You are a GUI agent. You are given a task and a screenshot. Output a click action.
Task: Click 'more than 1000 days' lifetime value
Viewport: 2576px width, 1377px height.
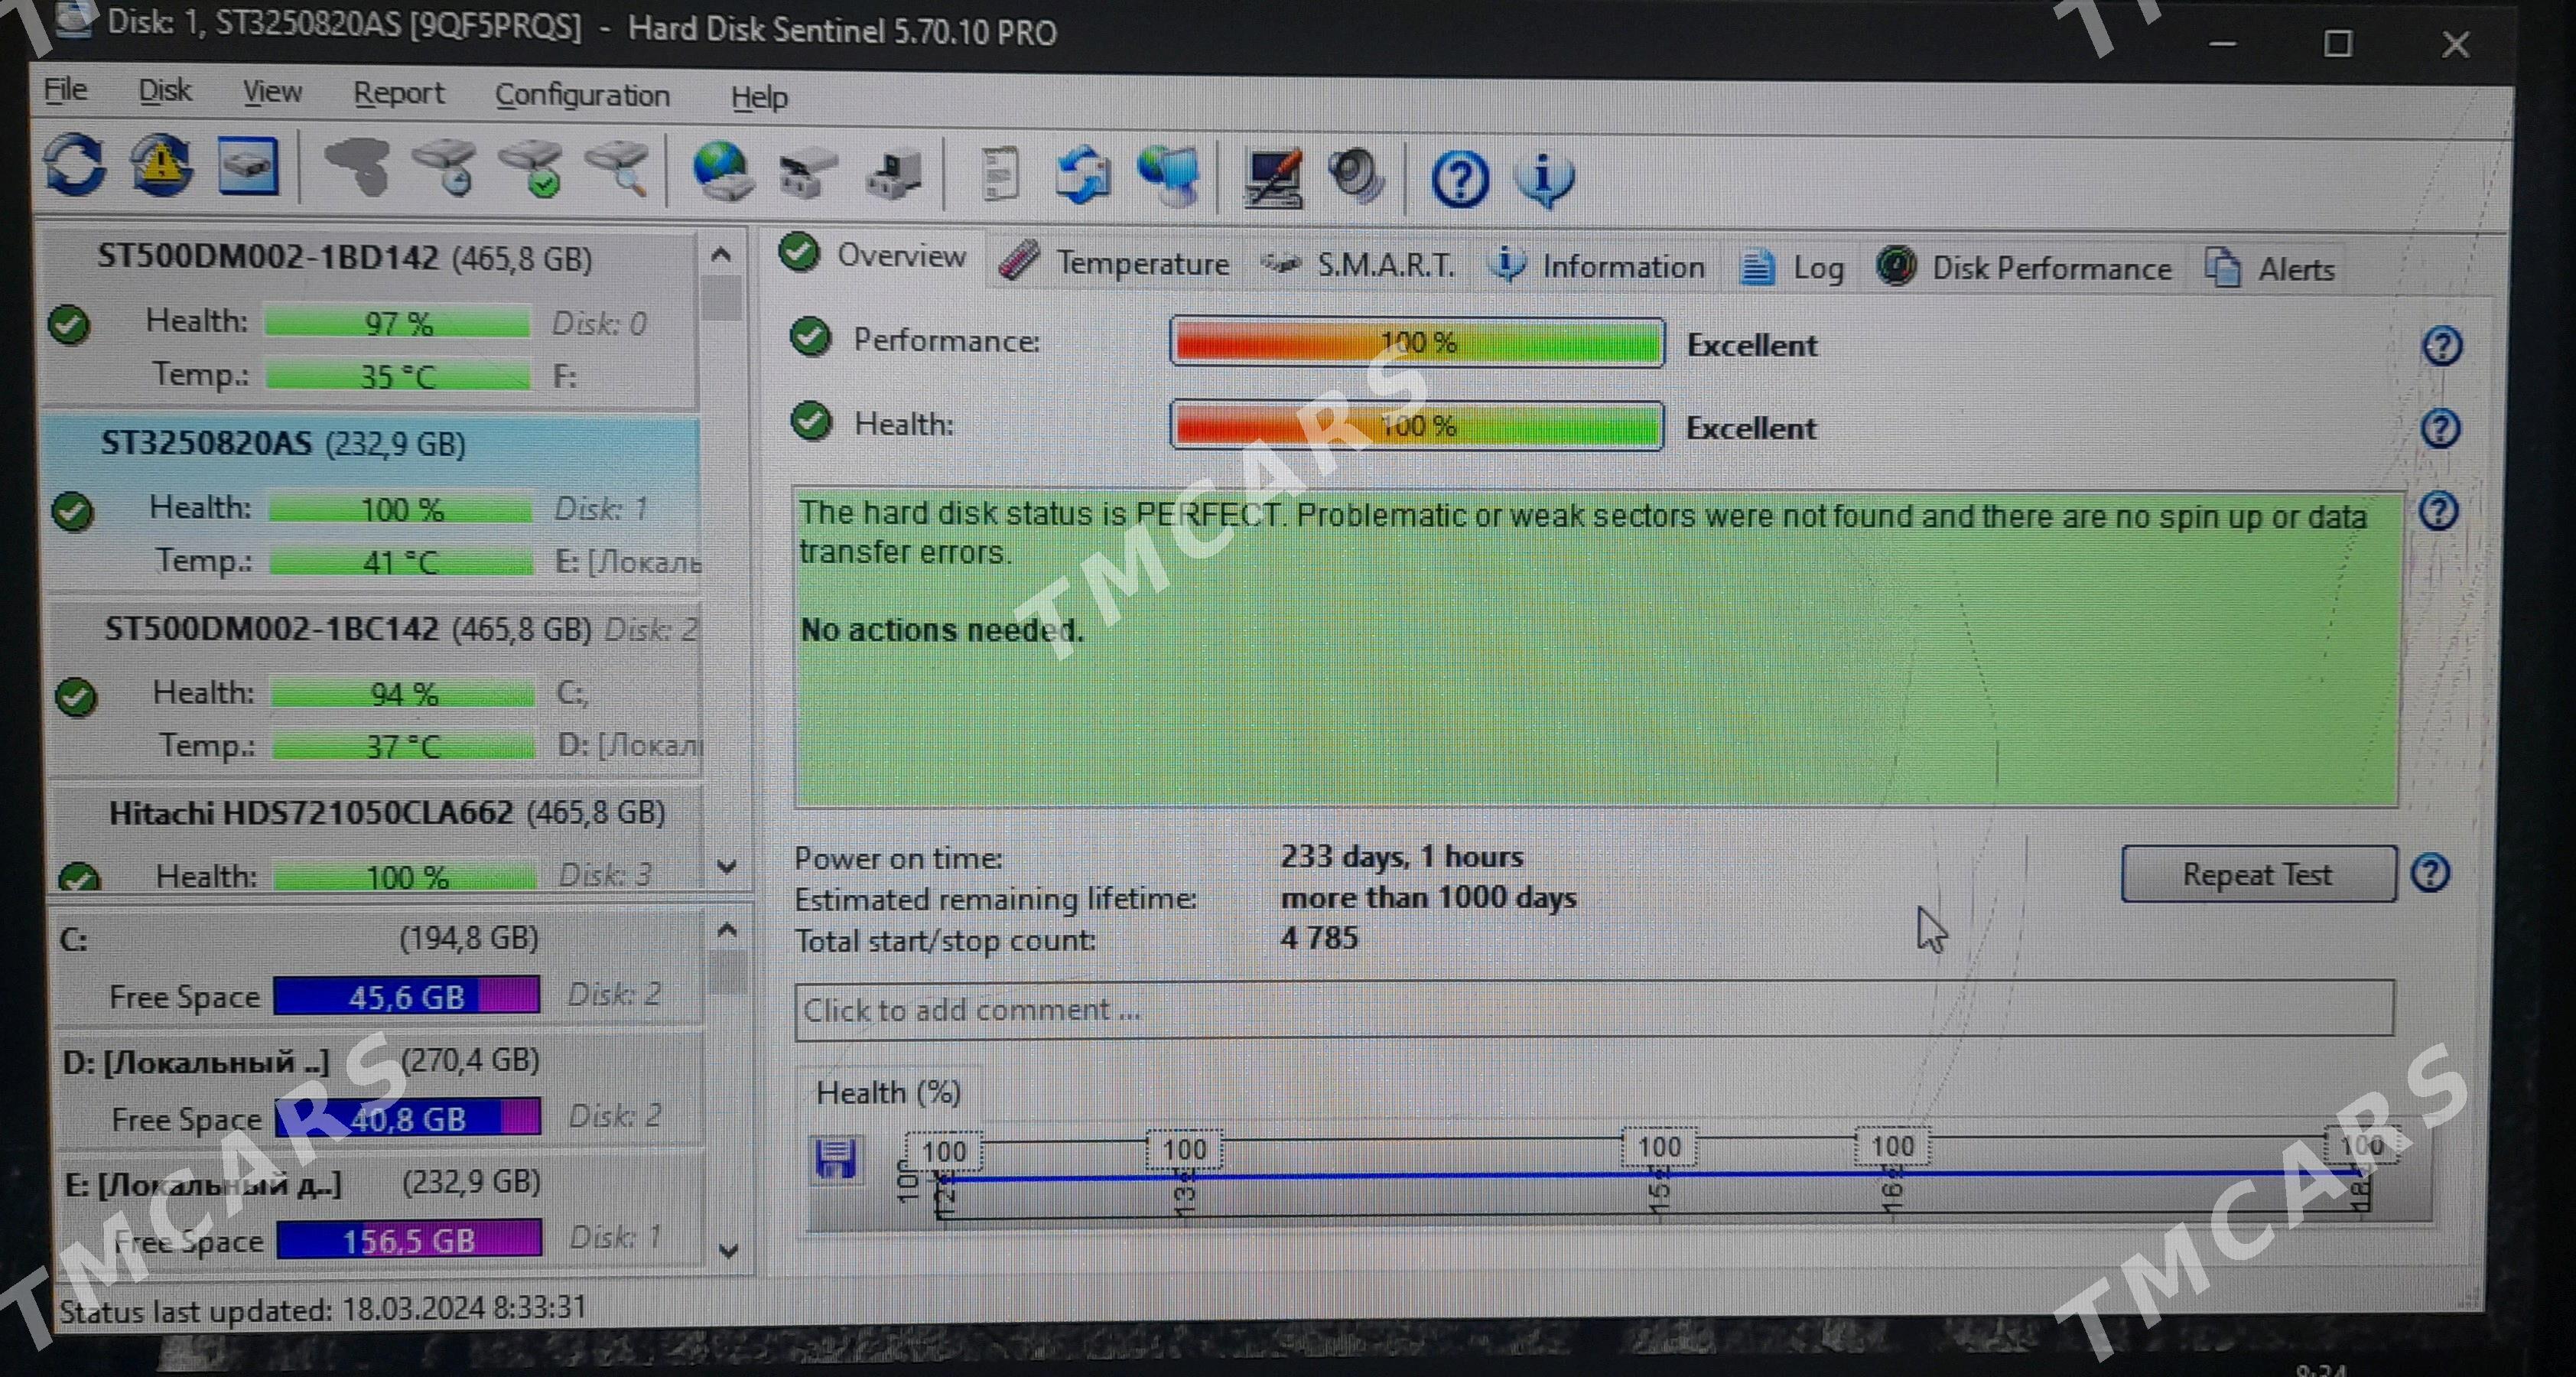1428,897
